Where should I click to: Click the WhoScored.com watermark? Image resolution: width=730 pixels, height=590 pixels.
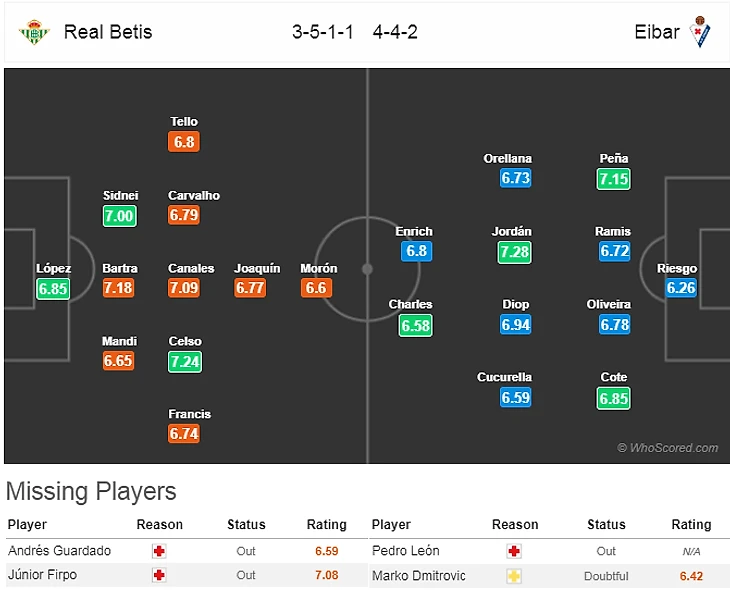click(x=667, y=448)
